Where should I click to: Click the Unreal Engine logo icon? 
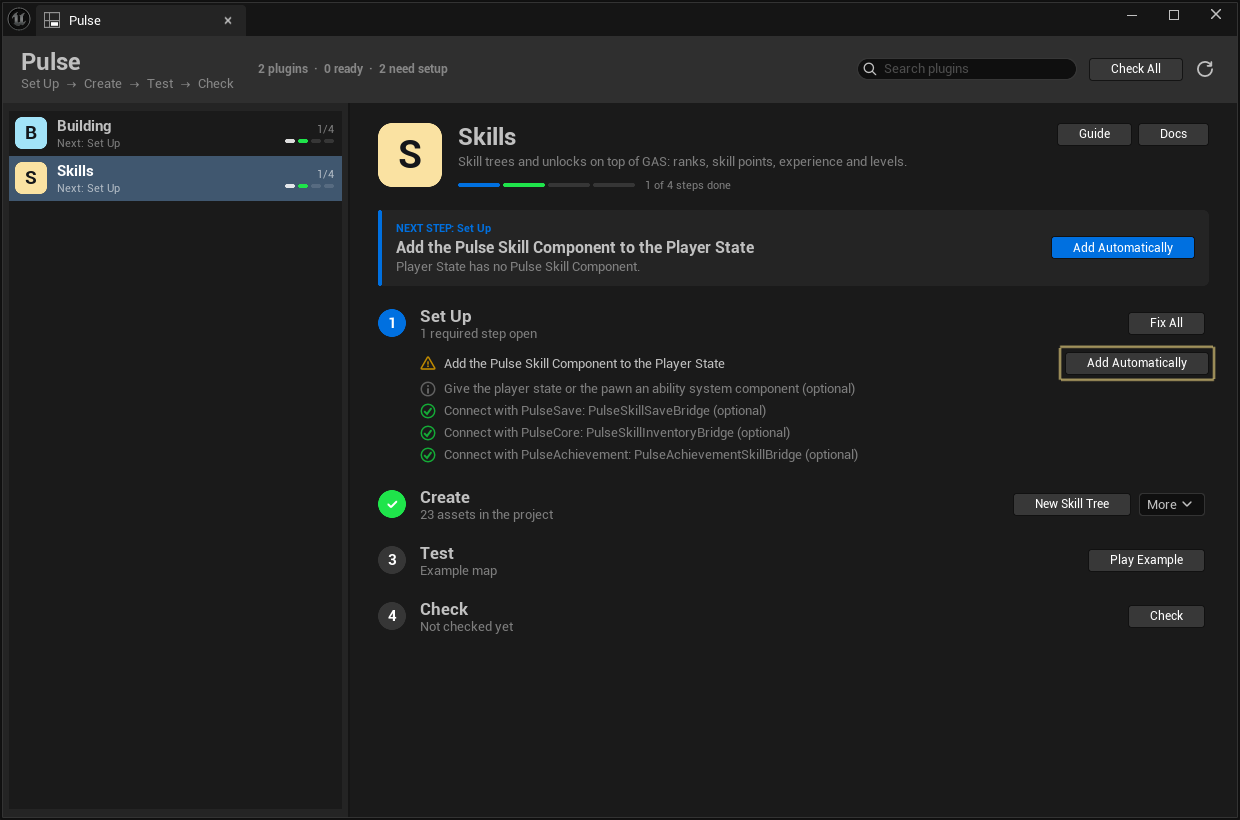pos(19,19)
